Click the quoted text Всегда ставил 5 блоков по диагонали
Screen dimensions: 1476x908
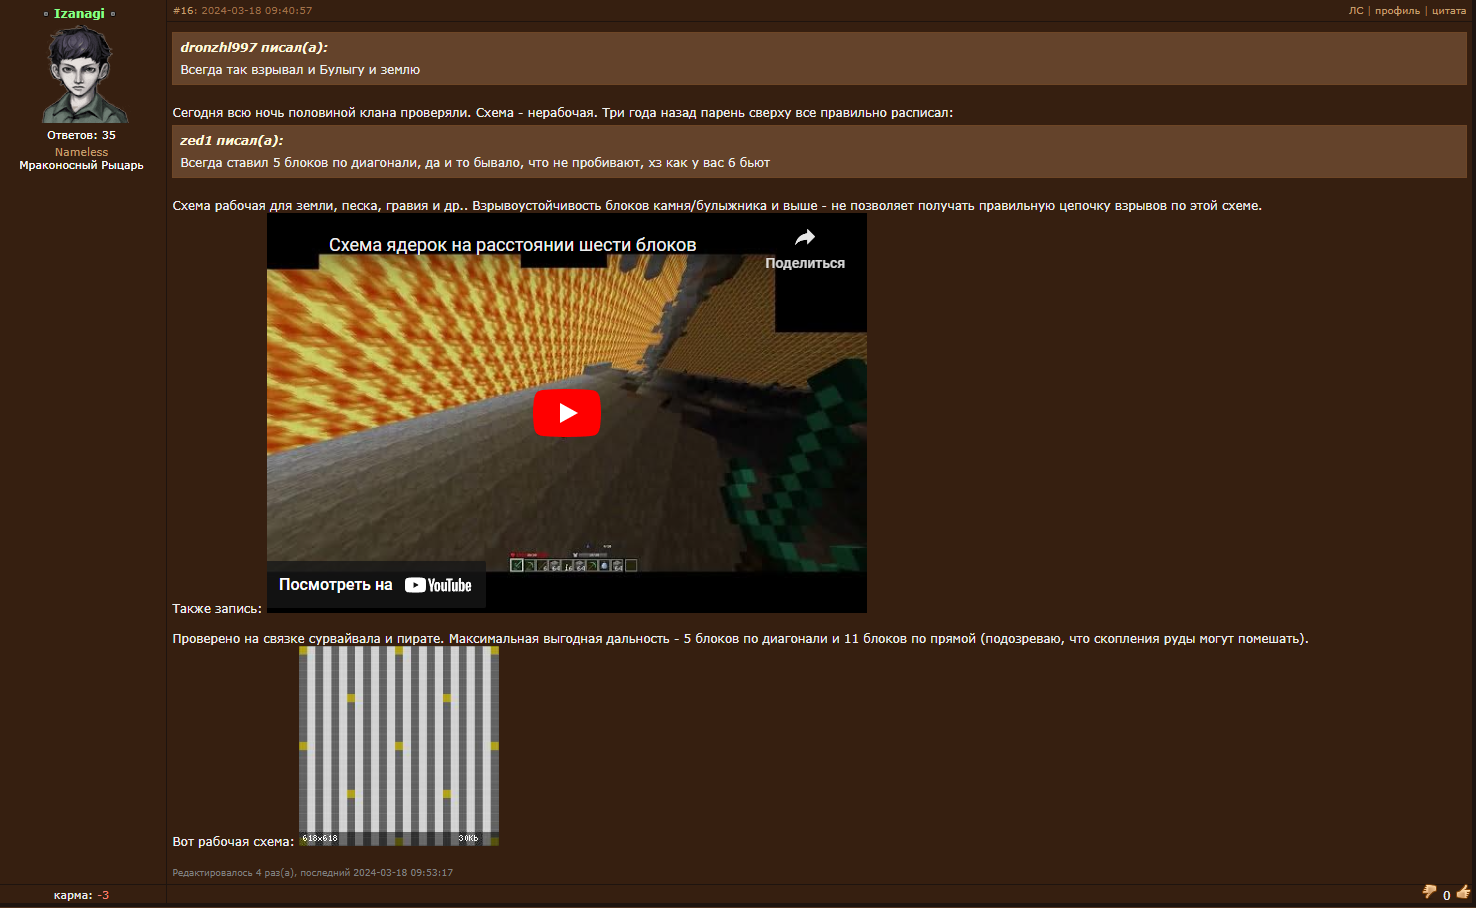(x=475, y=163)
